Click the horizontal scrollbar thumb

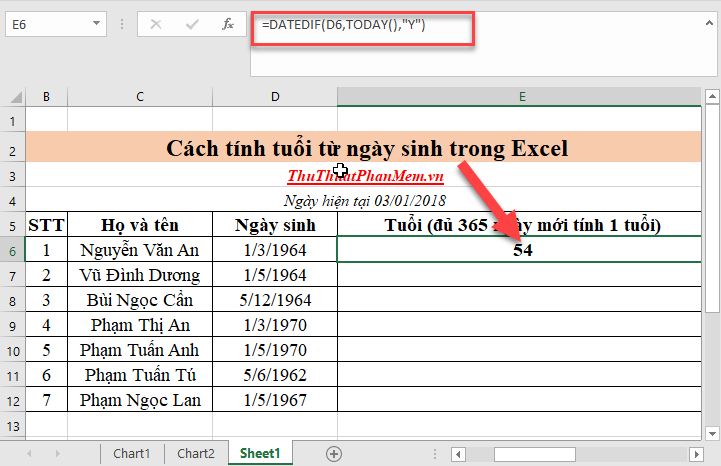[535, 454]
